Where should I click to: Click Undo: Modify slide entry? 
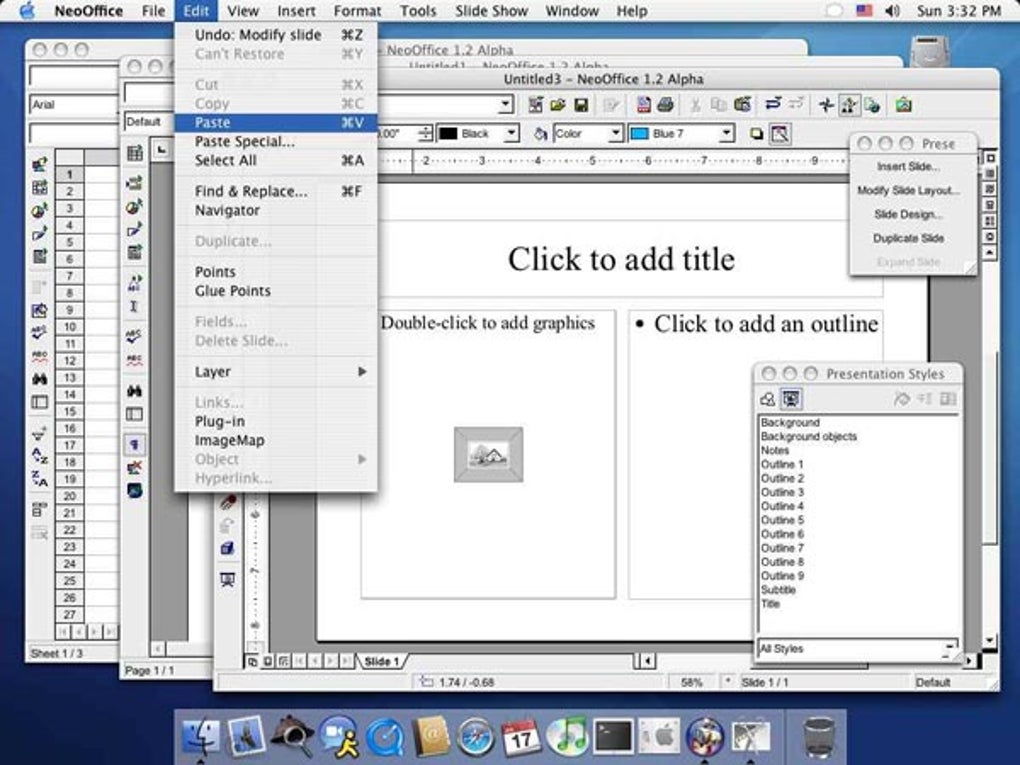[276, 35]
